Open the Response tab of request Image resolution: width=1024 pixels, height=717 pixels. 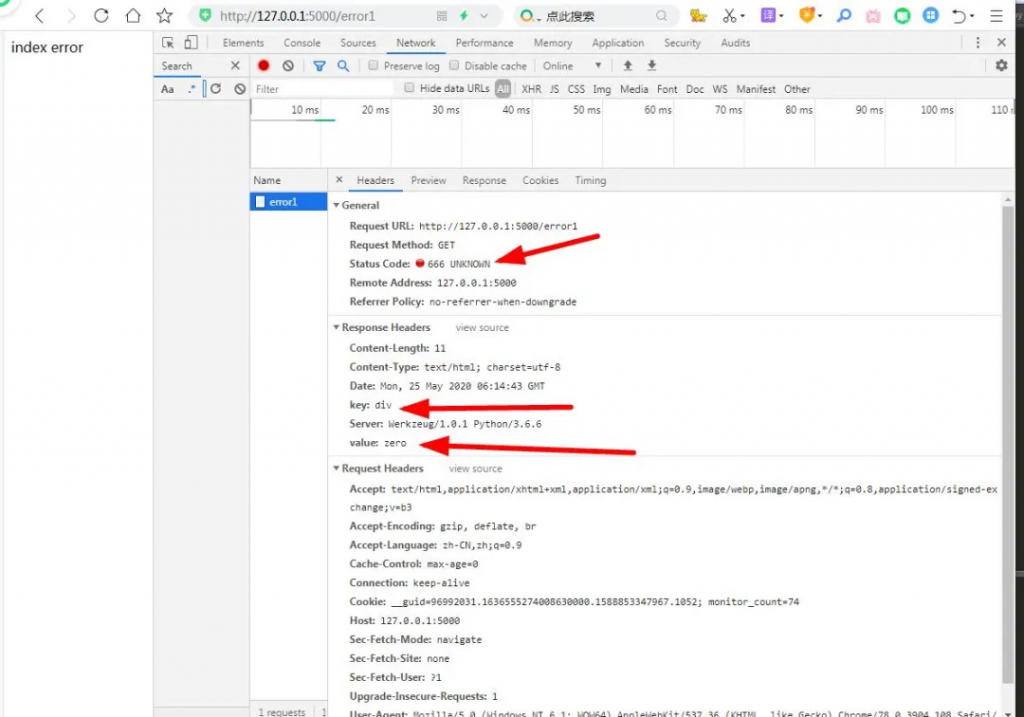484,181
